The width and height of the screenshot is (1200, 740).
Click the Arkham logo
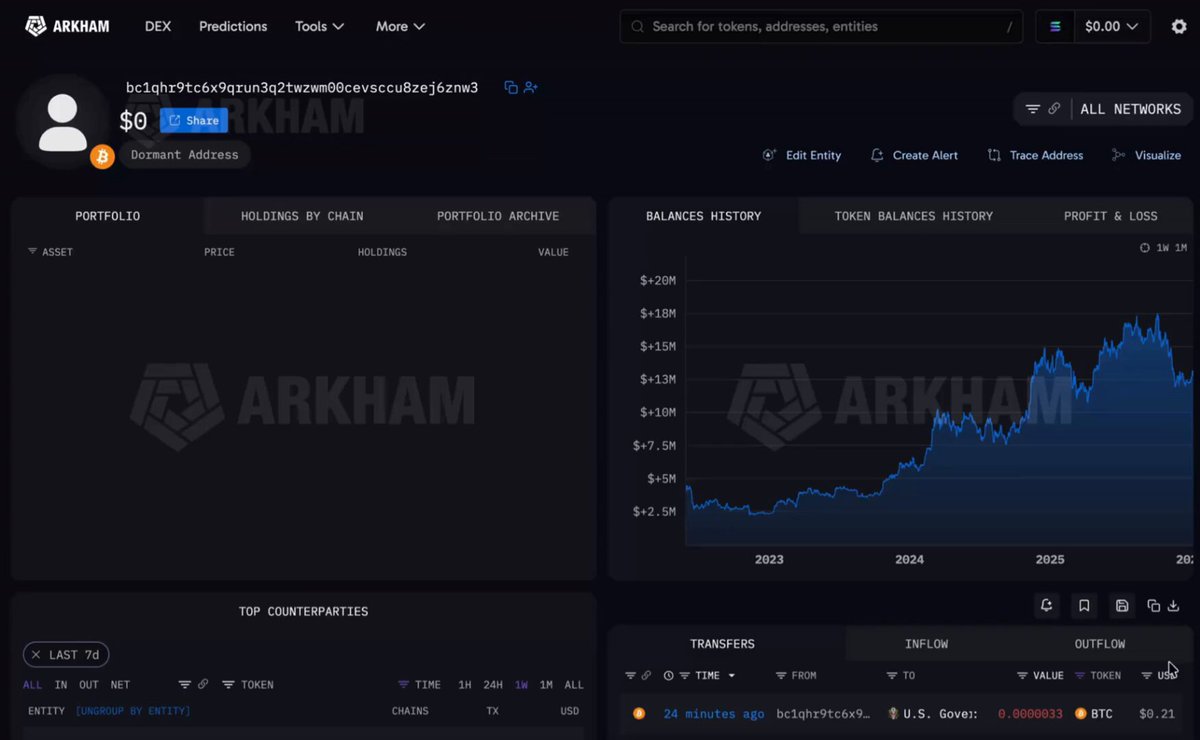tap(67, 26)
